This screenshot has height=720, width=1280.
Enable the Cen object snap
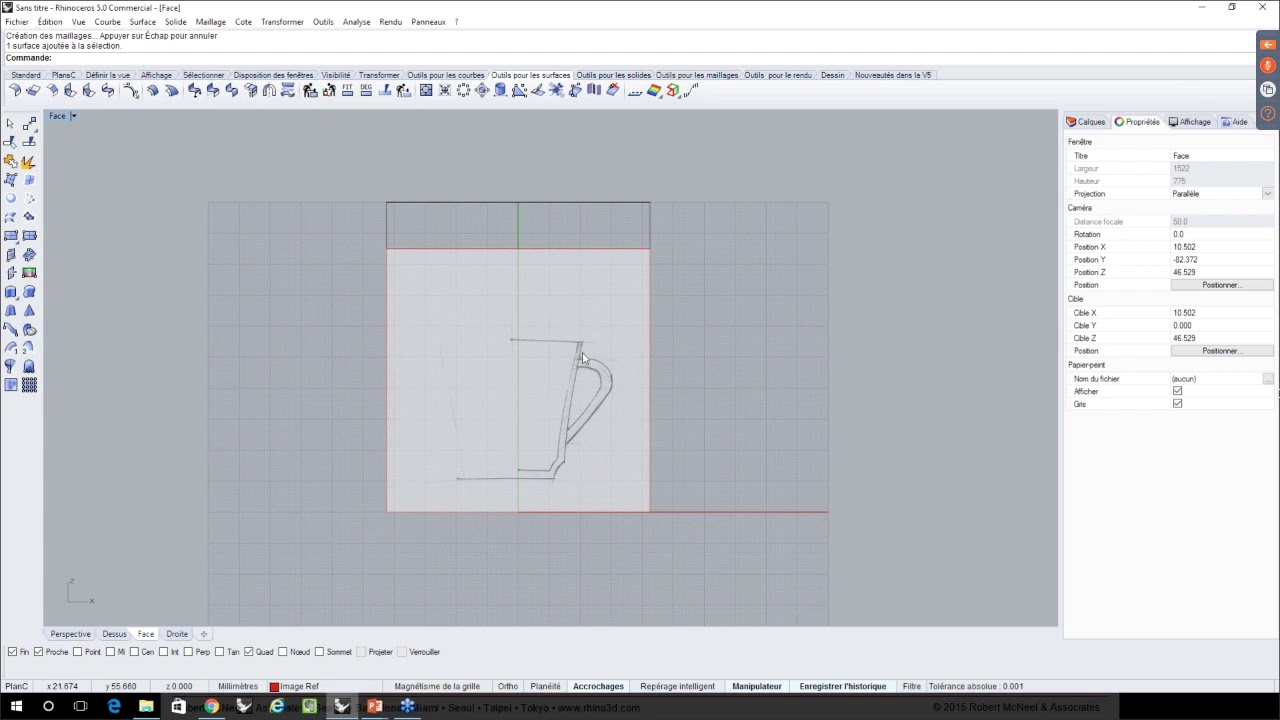pos(134,652)
